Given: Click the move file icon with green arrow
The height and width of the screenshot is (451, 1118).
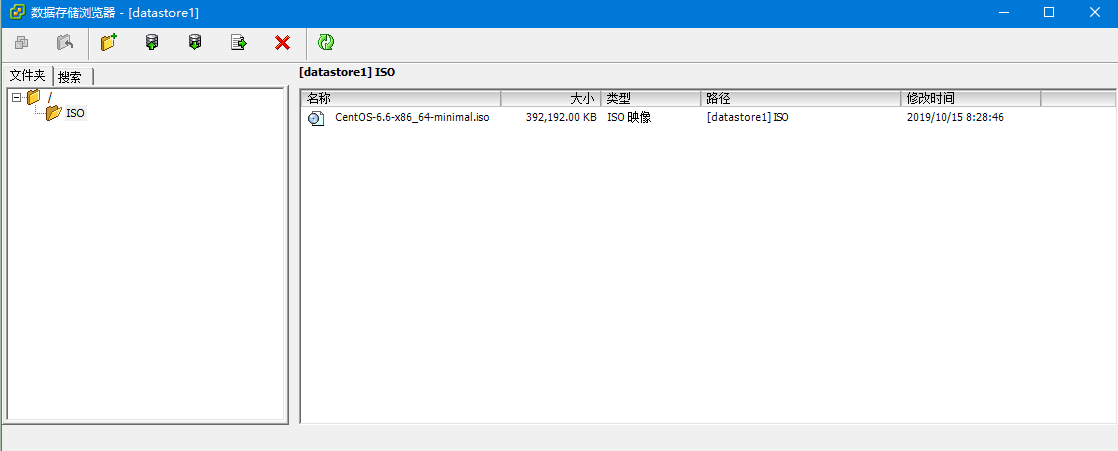Looking at the screenshot, I should 239,43.
